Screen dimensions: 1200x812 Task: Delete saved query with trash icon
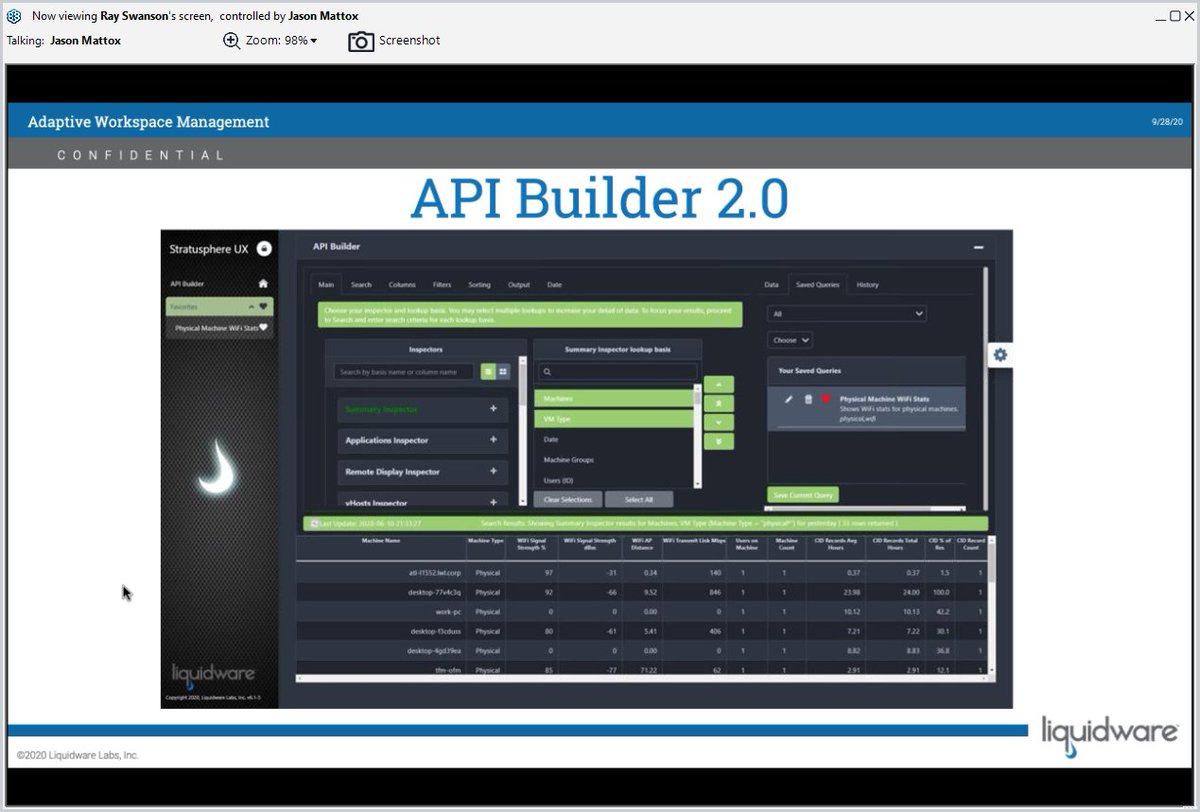click(808, 399)
